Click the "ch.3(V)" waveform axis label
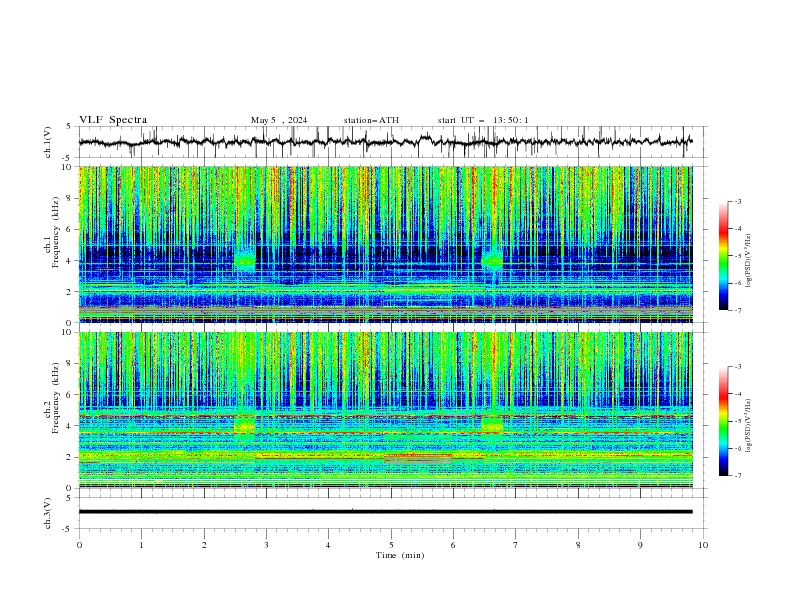792x612 pixels. point(48,513)
